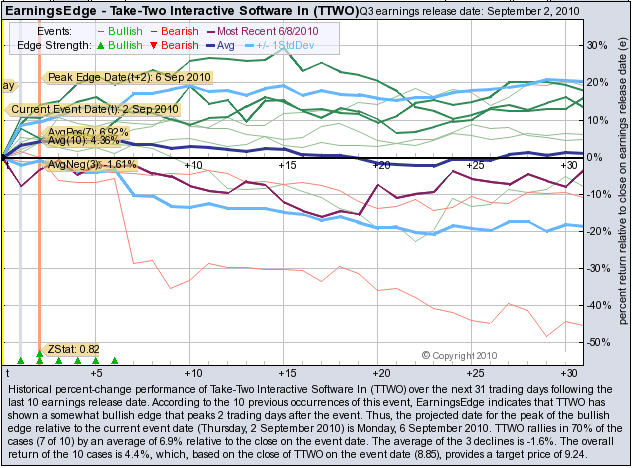Click the green triangle marker above 't' on the axis
This screenshot has width=633, height=468.
pyautogui.click(x=20, y=360)
